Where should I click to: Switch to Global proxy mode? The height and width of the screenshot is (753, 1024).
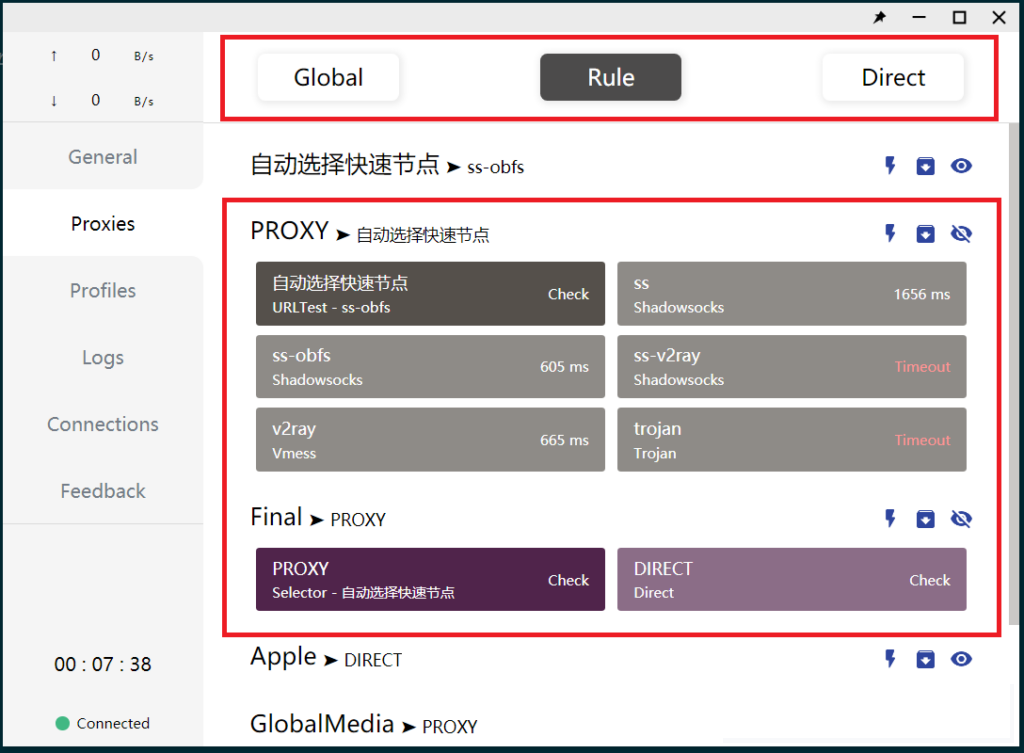[328, 78]
